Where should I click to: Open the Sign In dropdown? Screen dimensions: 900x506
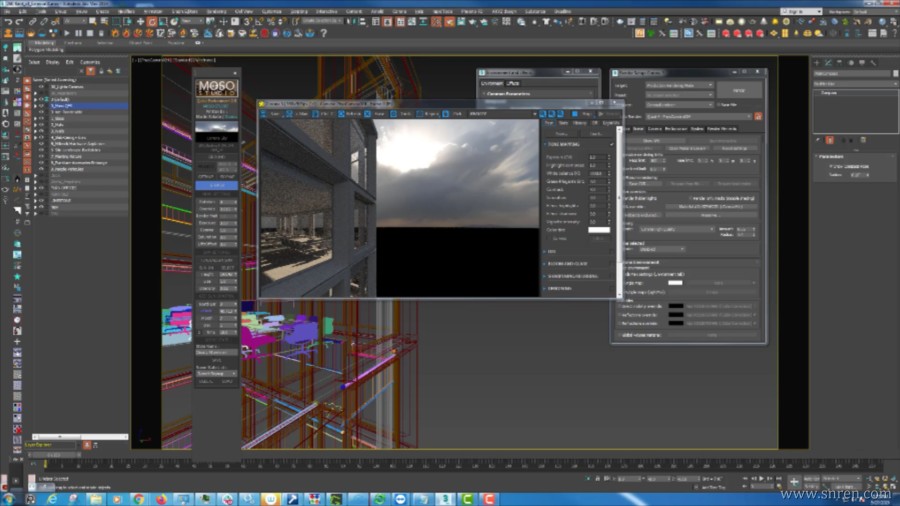point(801,11)
